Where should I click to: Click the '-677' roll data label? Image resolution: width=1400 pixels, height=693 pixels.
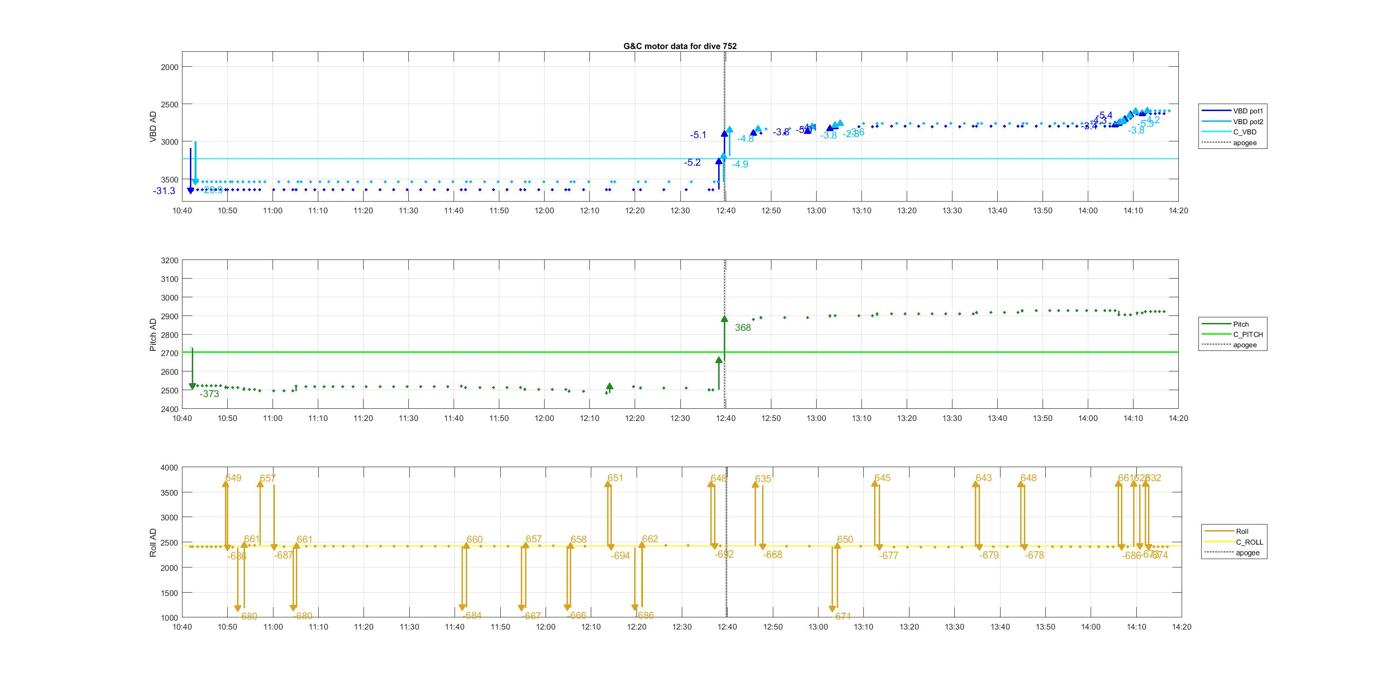pyautogui.click(x=889, y=555)
